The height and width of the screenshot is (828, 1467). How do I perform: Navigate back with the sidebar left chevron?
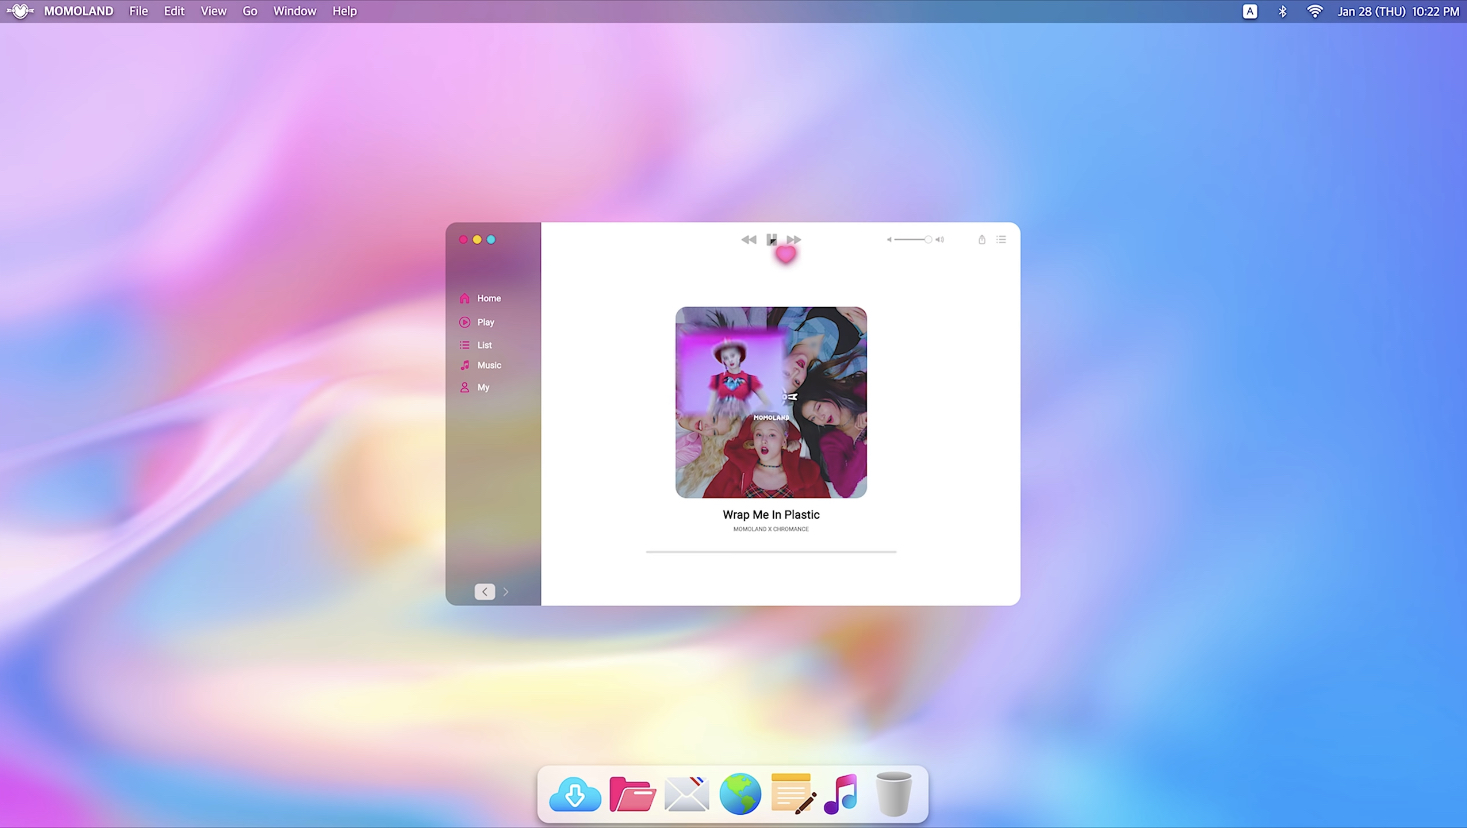coord(485,592)
